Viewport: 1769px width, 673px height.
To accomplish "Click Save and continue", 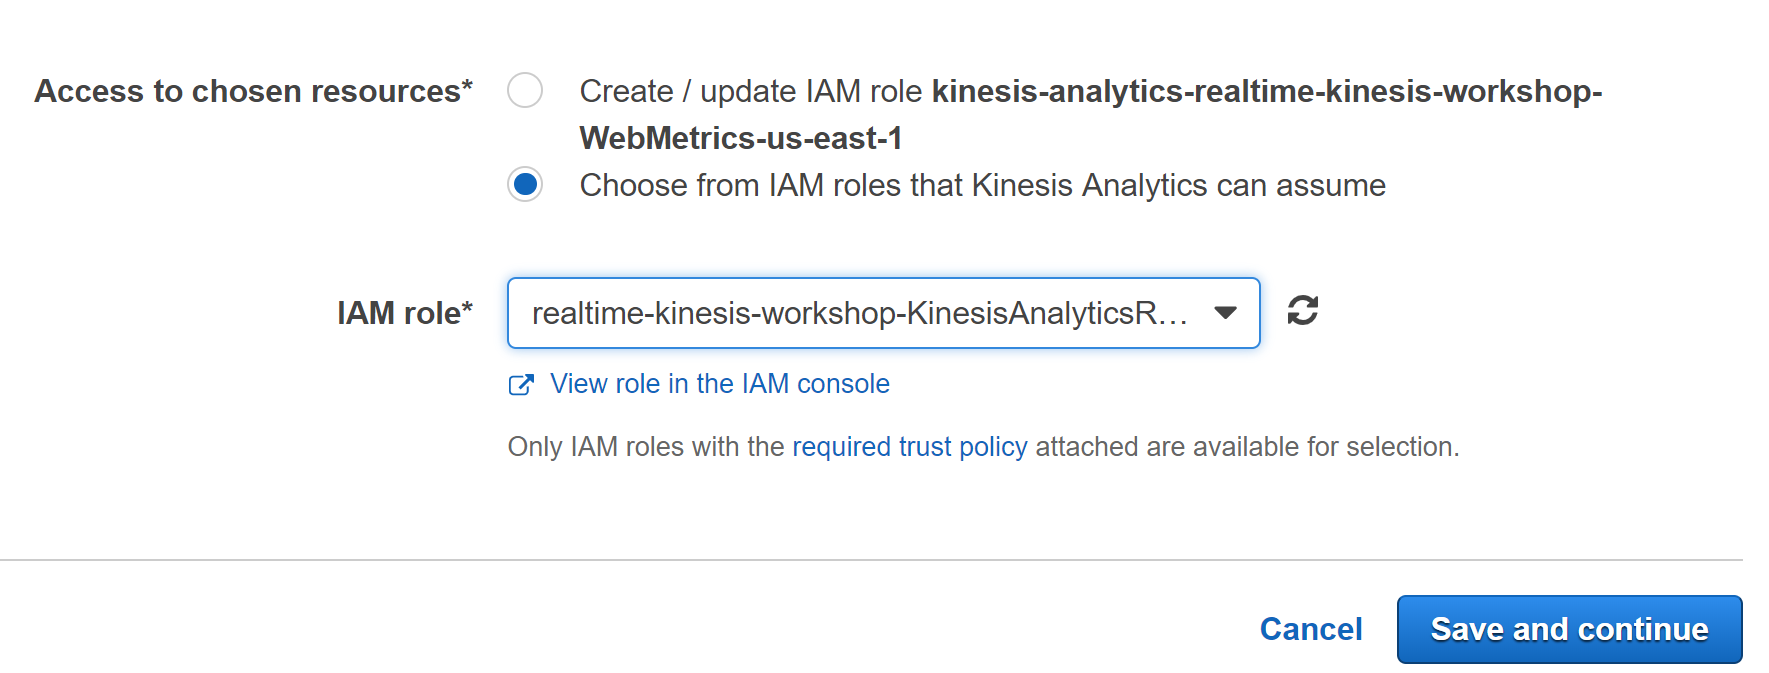I will pos(1569,629).
